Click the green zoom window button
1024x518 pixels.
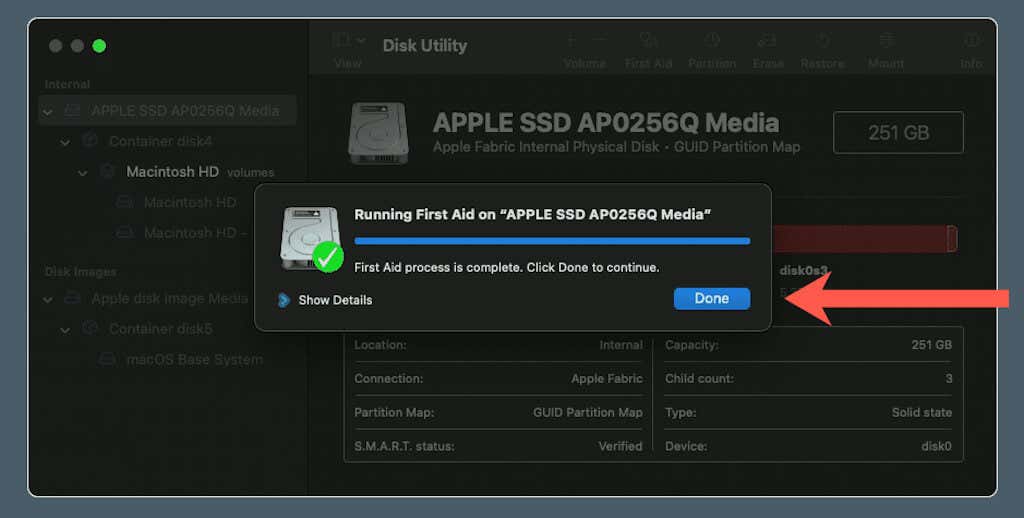tap(99, 46)
